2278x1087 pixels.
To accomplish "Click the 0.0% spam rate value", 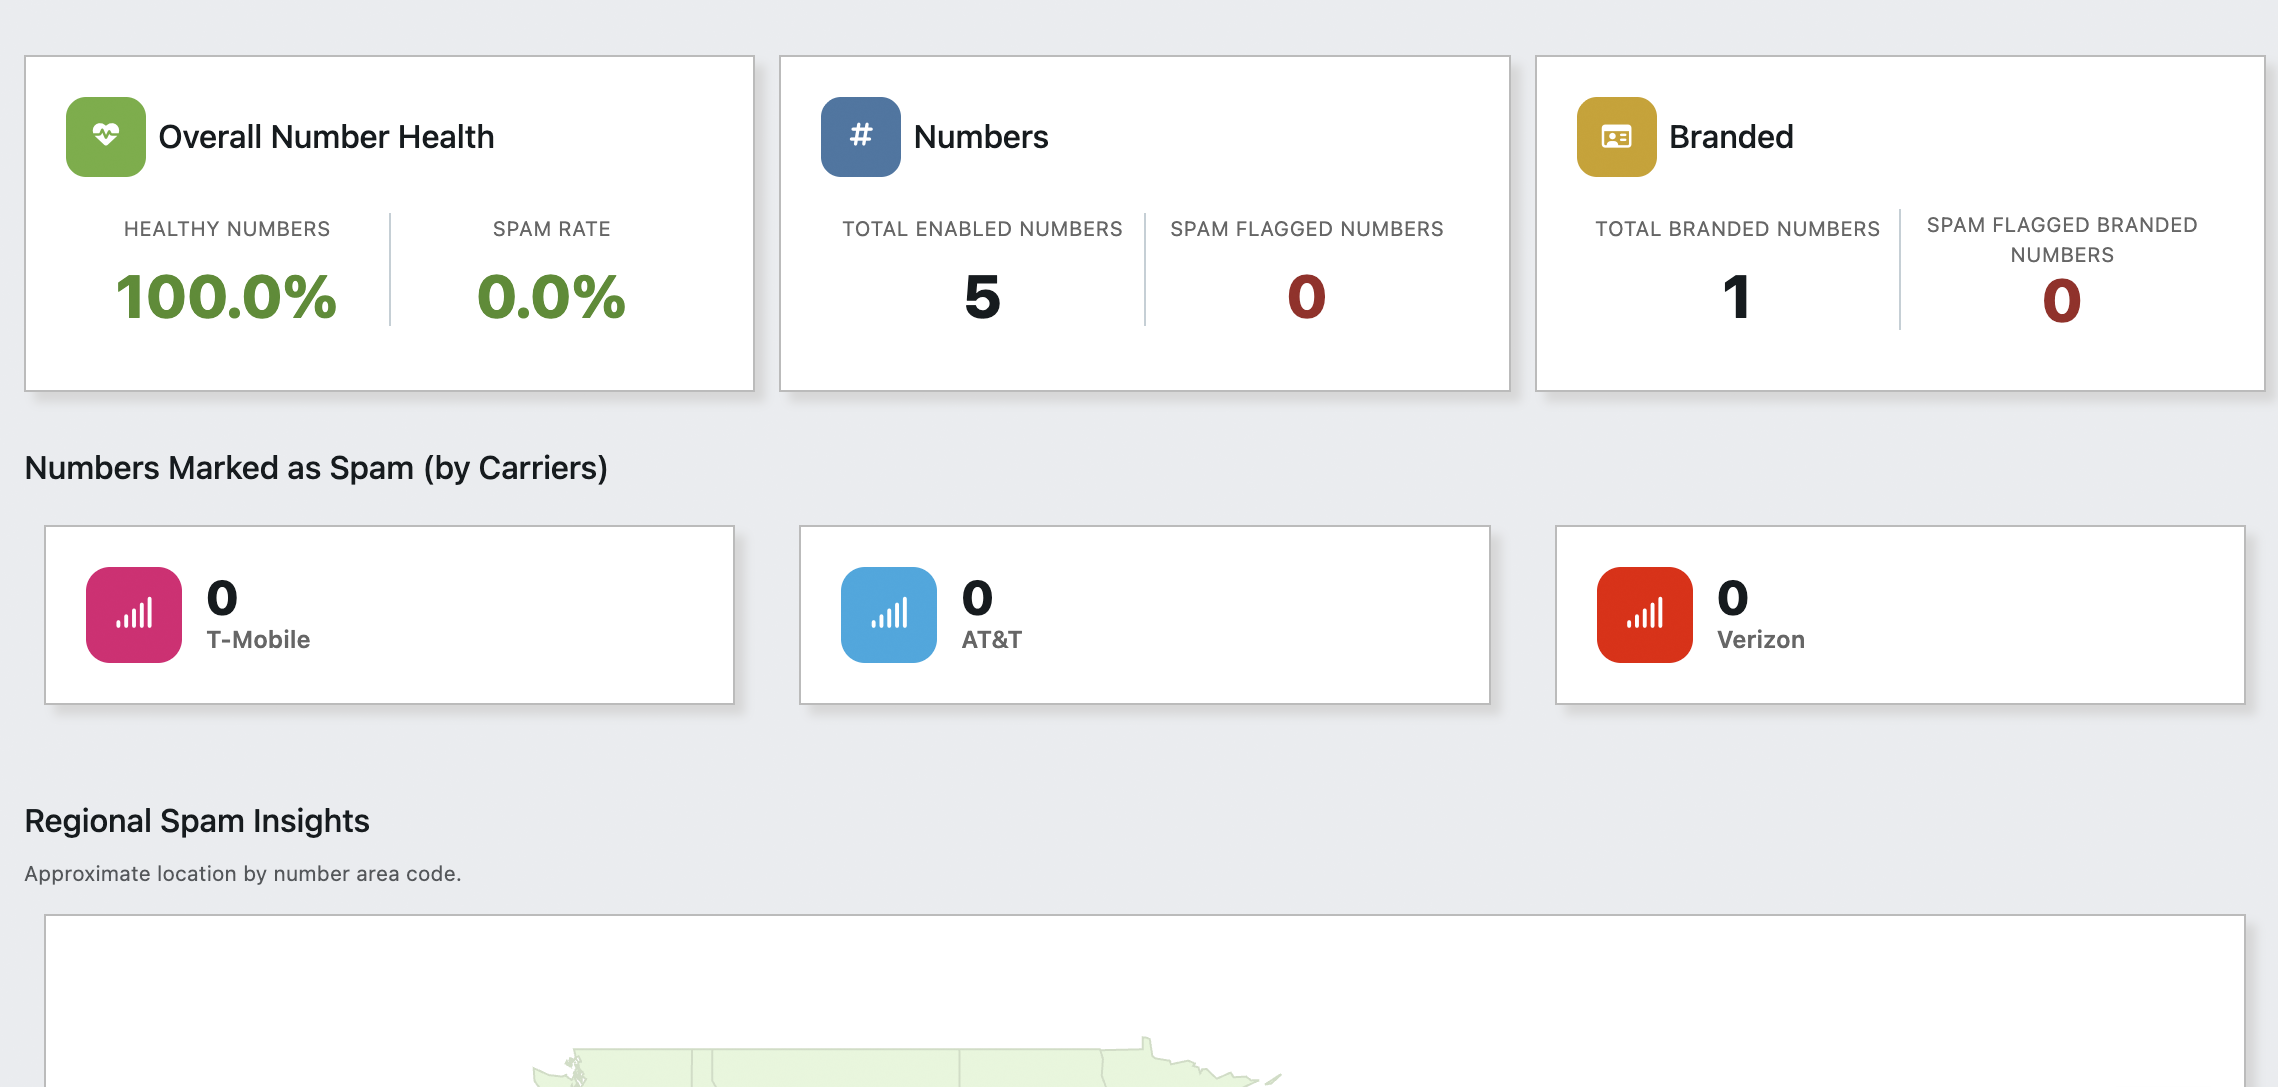I will (x=551, y=297).
